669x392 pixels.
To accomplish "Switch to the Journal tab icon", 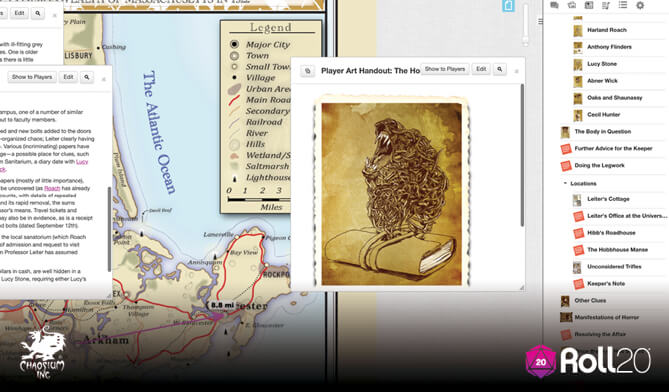I will click(589, 5).
